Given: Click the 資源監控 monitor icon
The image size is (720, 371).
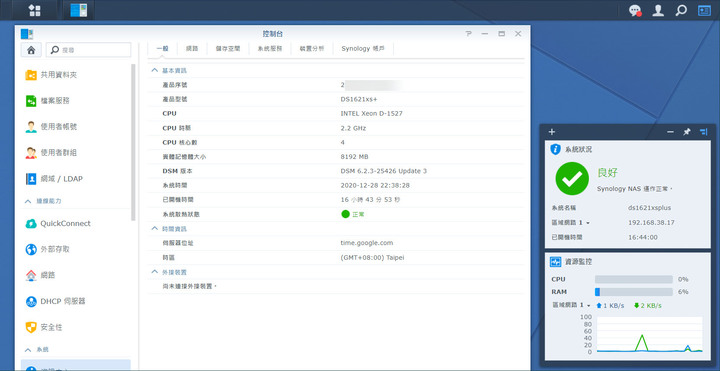Looking at the screenshot, I should pos(556,262).
